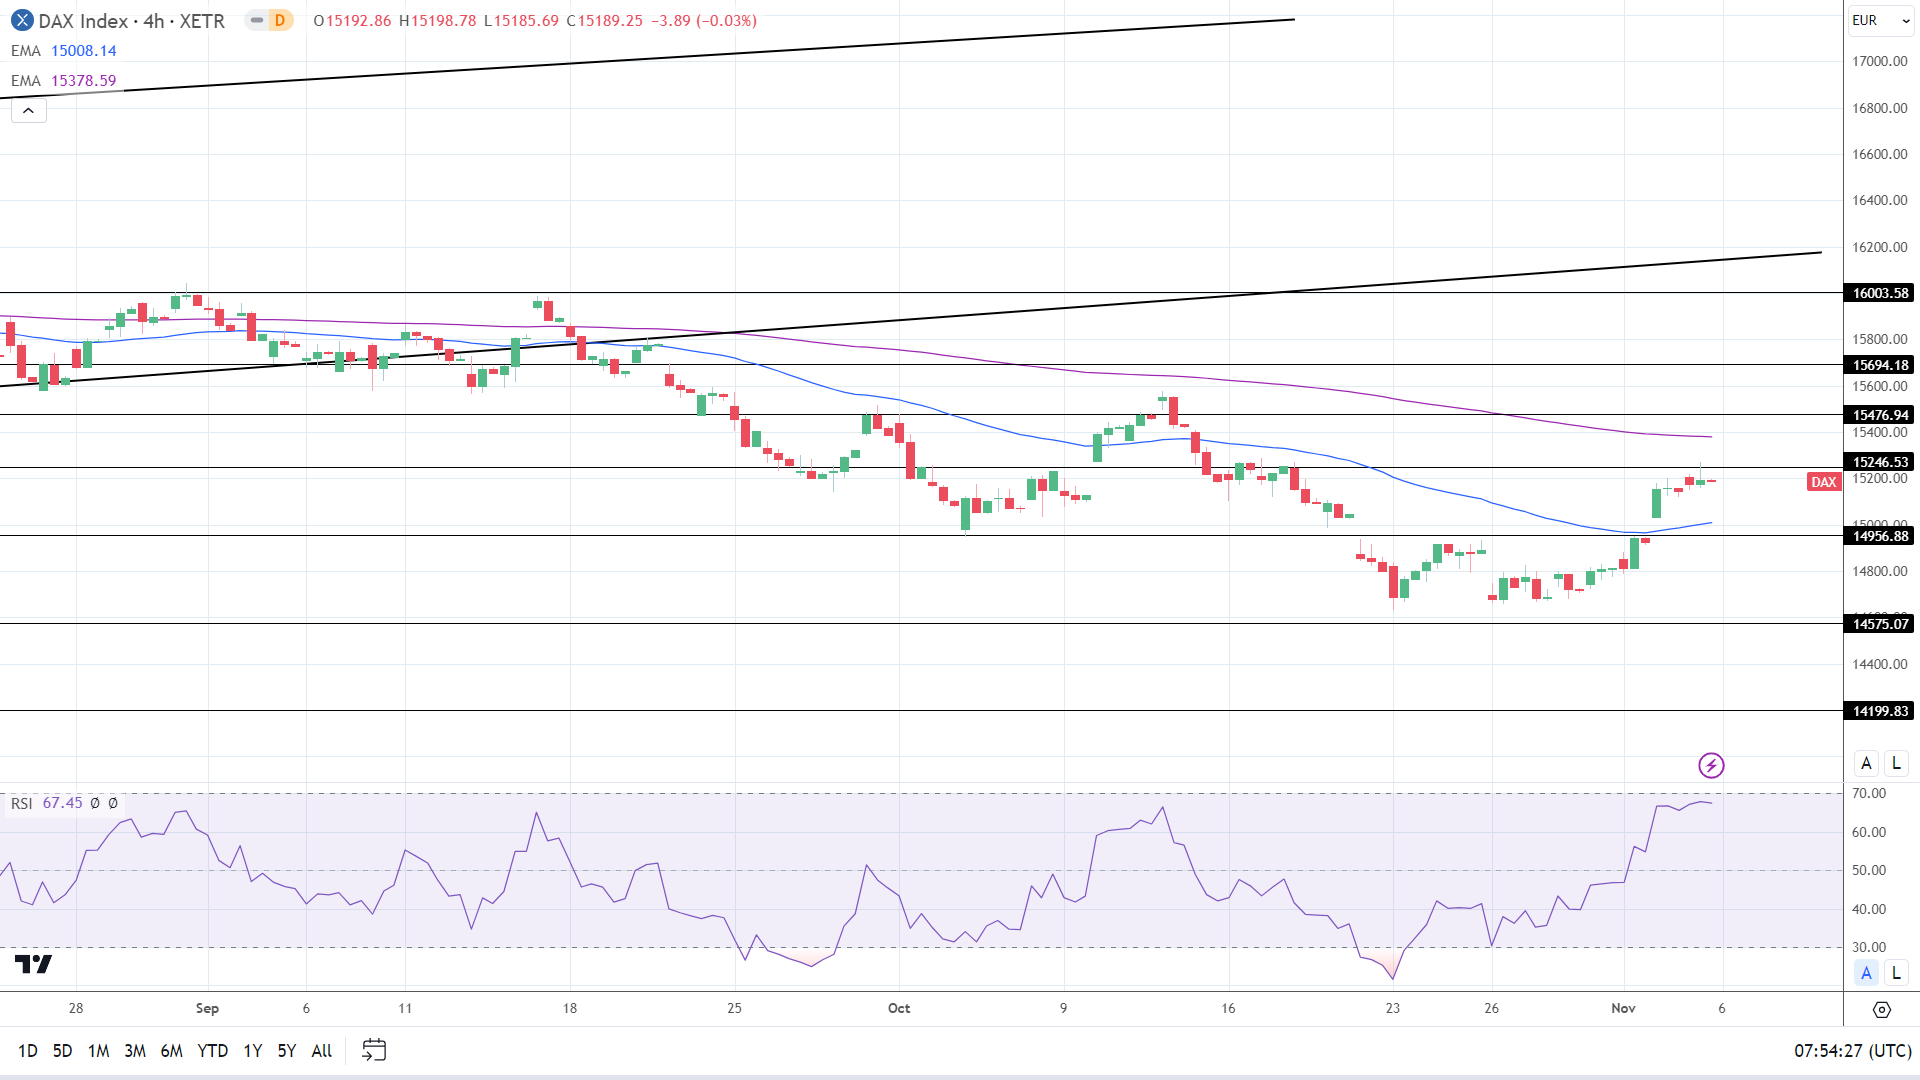
Task: Toggle the delayed data D badge
Action: 280,20
